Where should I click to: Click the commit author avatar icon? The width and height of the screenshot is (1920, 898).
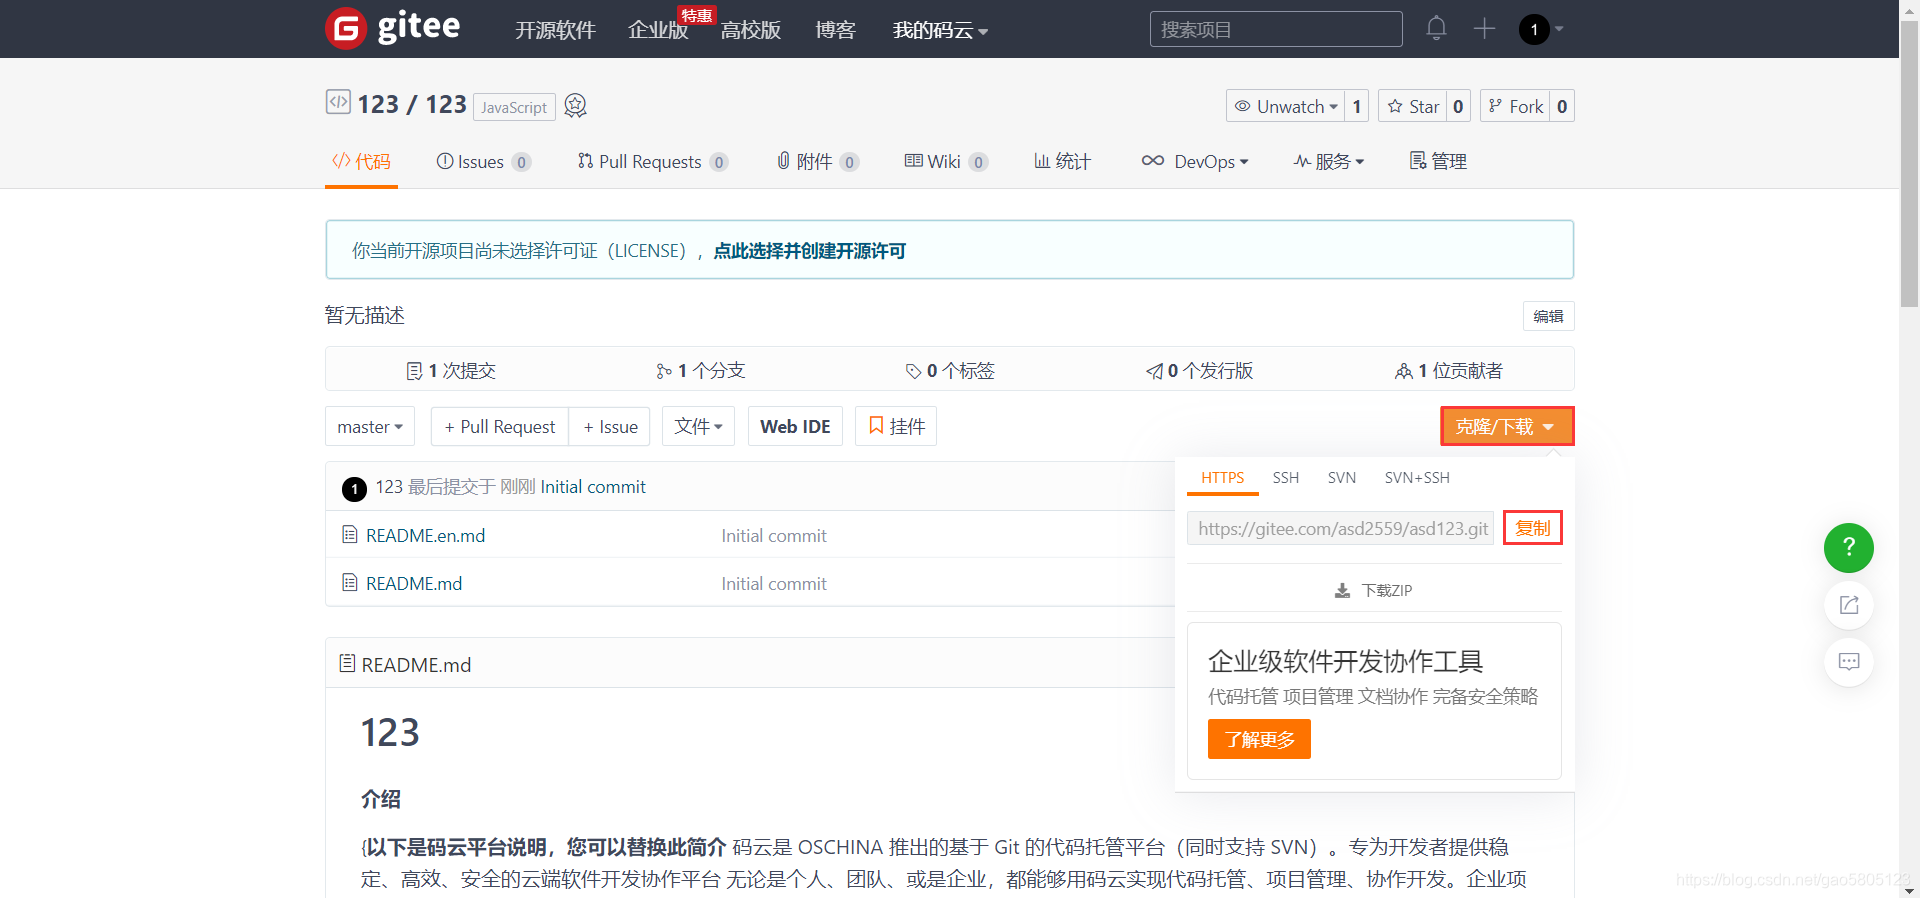click(354, 488)
